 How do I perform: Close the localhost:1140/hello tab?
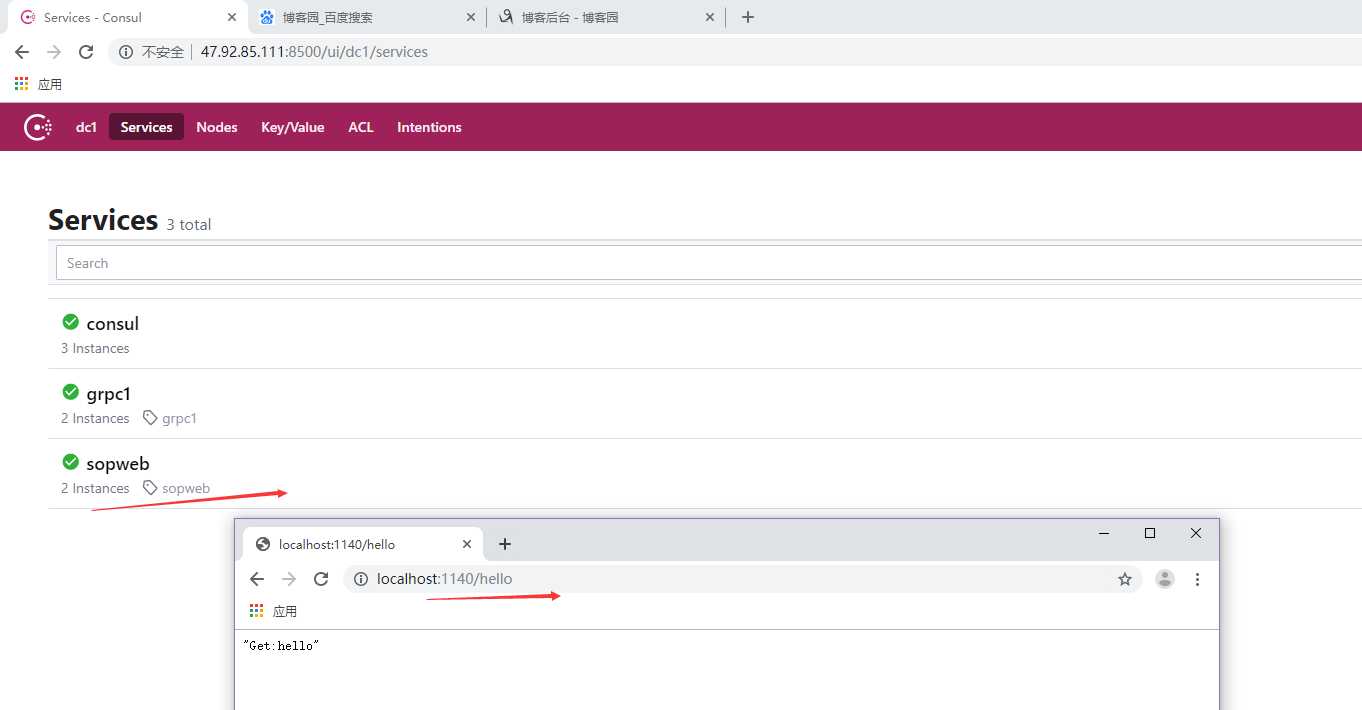[467, 544]
